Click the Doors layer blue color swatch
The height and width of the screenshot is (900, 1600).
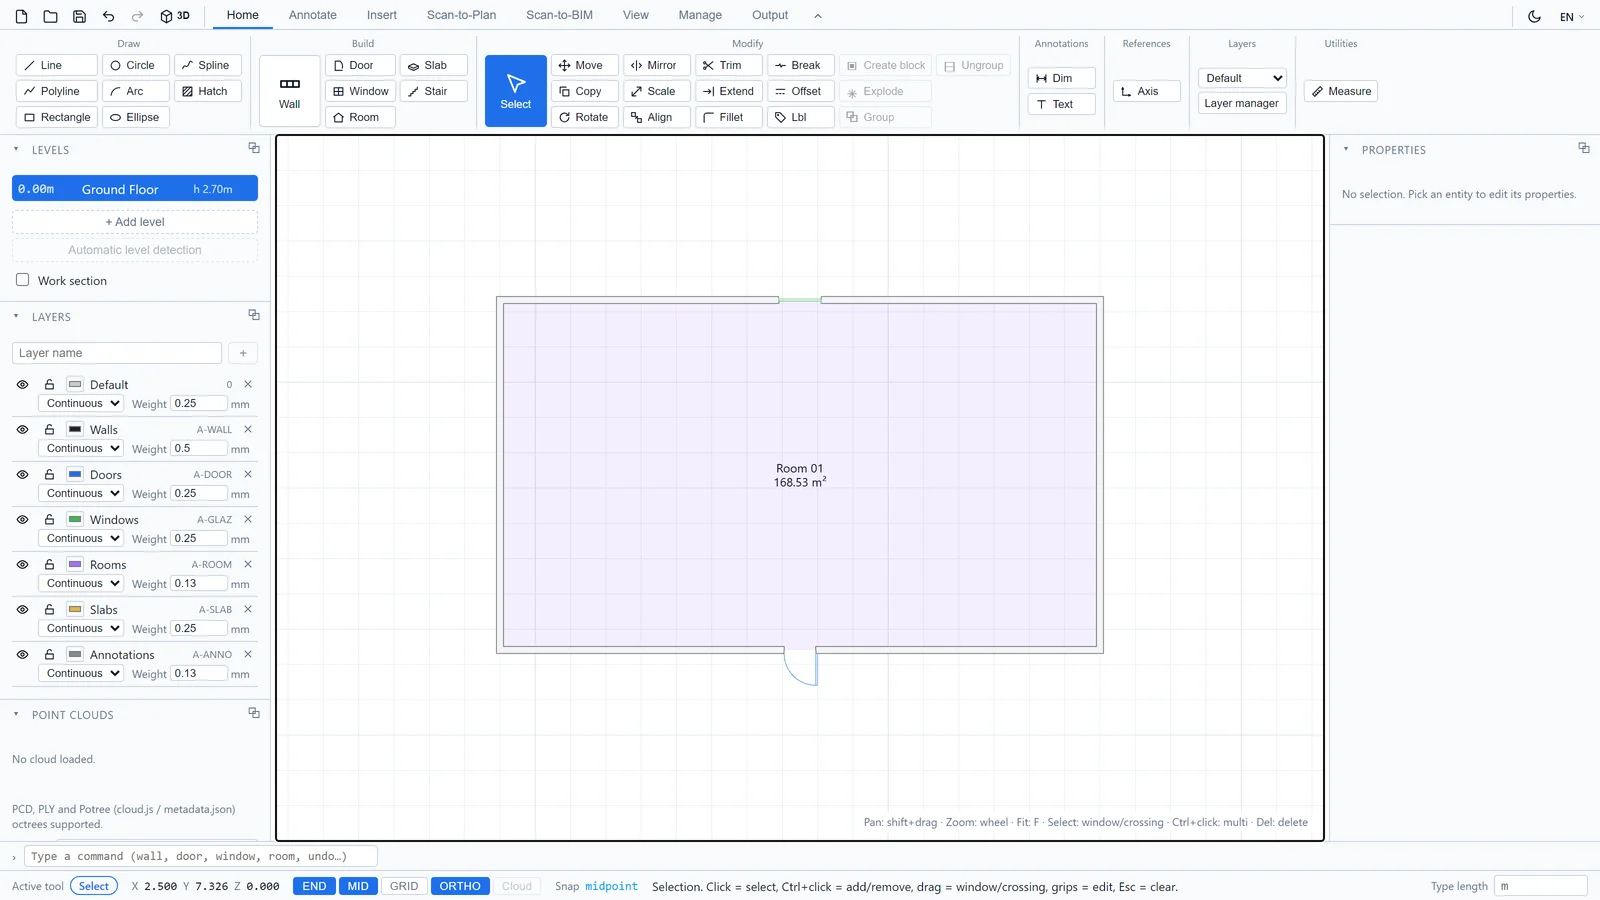click(75, 474)
